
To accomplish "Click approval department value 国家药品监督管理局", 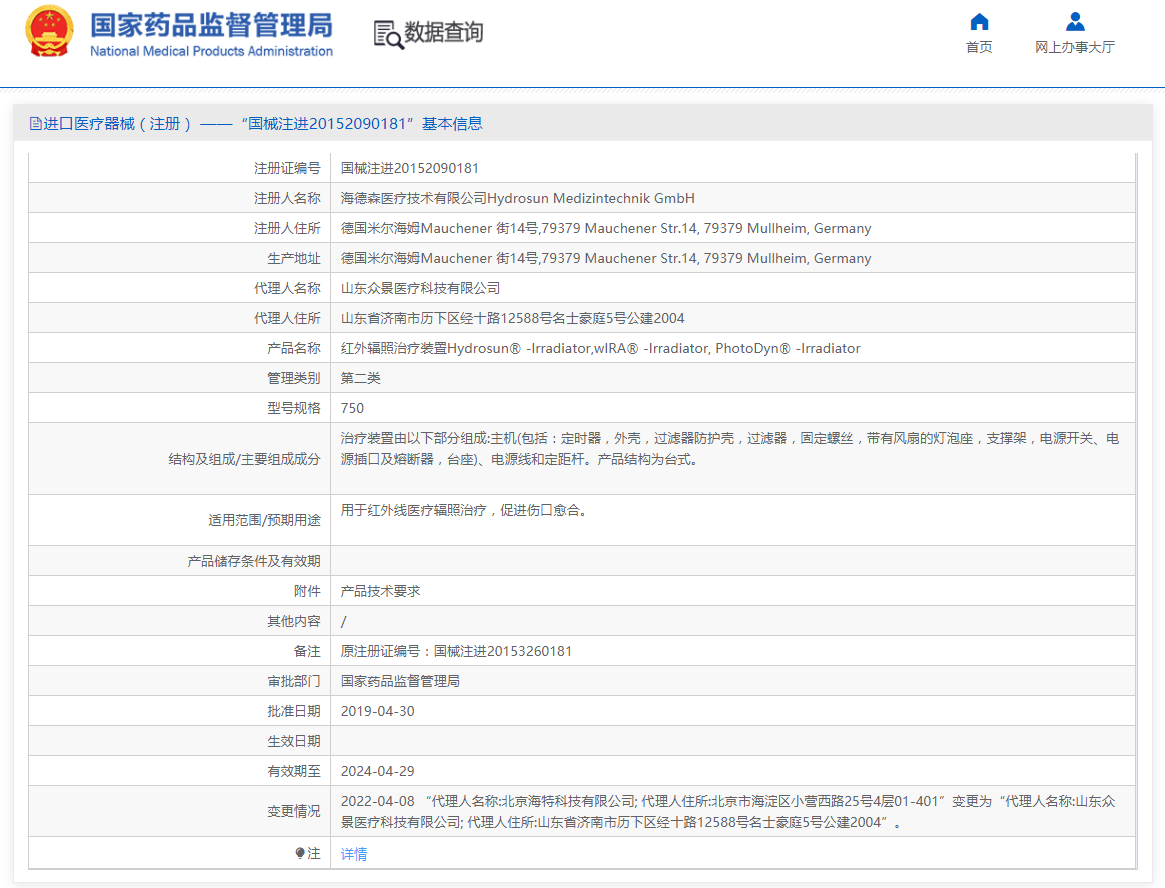I will [x=400, y=681].
